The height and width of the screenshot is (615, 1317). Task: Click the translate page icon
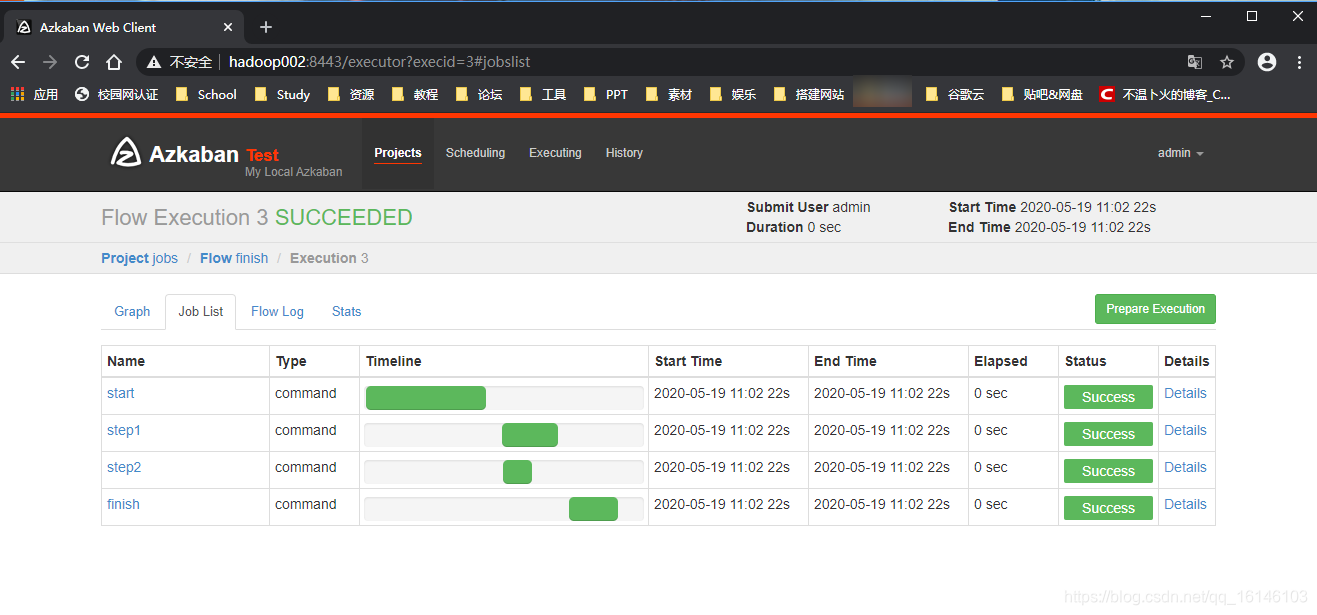coord(1195,62)
